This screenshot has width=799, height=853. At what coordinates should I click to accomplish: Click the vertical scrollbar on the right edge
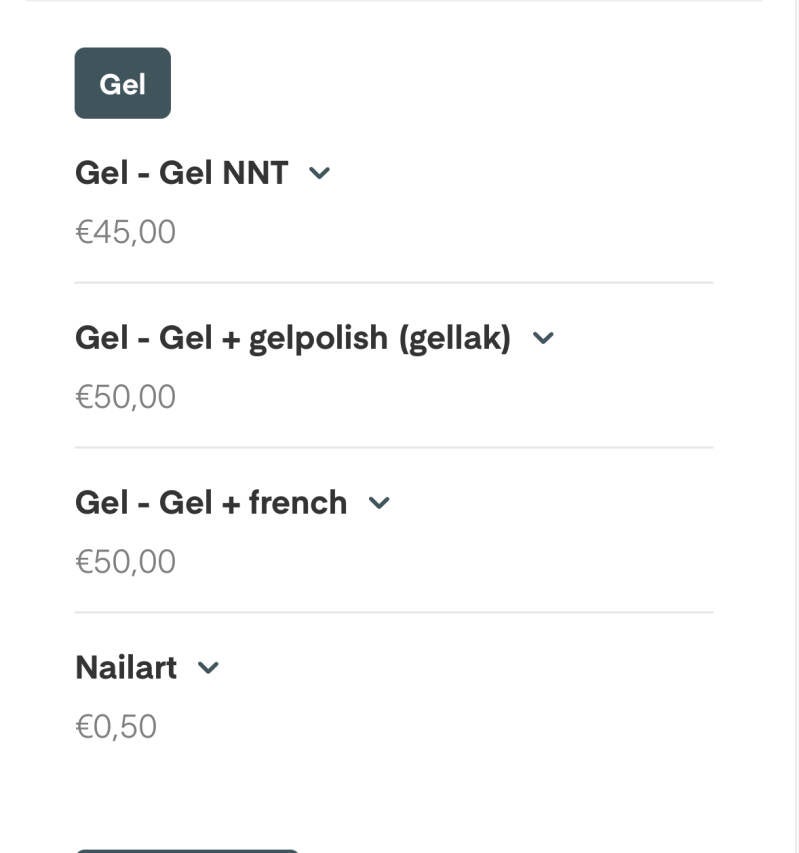pyautogui.click(x=794, y=400)
